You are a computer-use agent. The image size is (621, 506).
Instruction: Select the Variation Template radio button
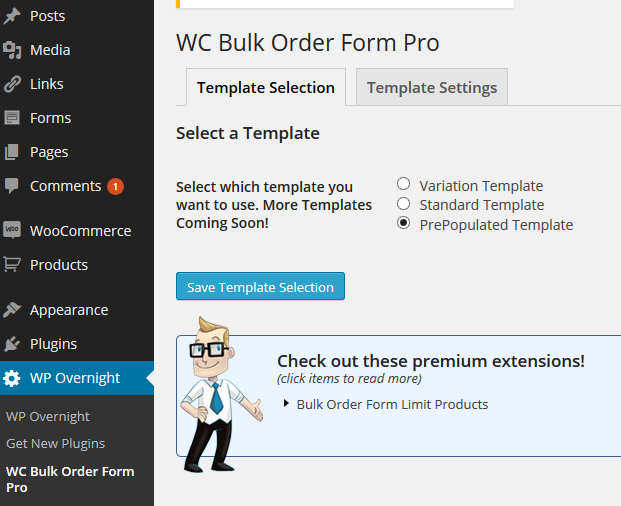403,184
